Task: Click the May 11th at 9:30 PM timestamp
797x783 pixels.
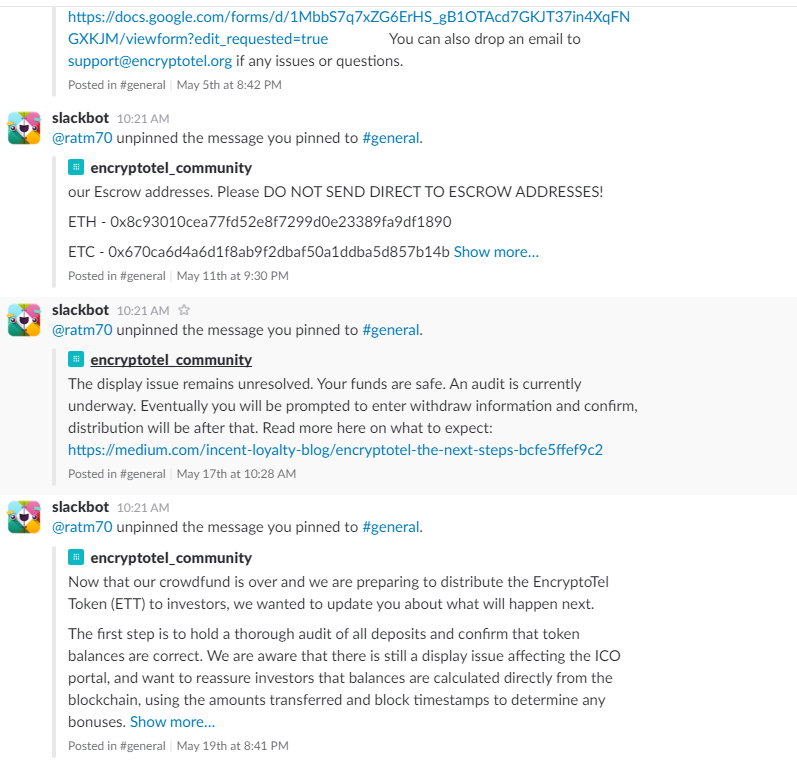Action: tap(233, 276)
